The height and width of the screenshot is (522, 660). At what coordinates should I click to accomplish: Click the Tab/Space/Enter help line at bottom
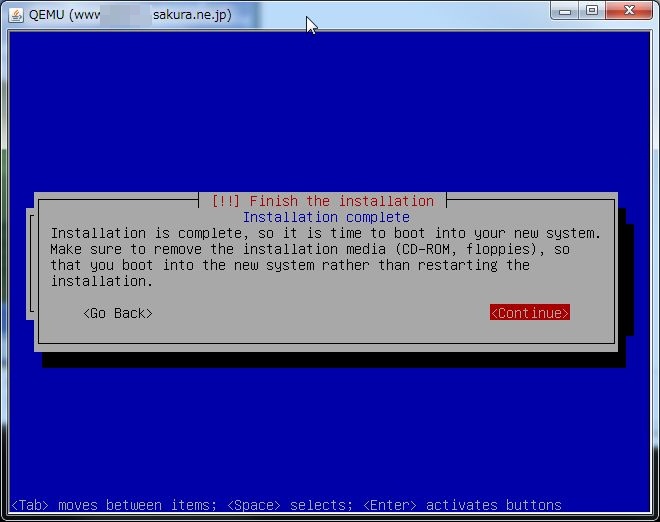coord(286,505)
